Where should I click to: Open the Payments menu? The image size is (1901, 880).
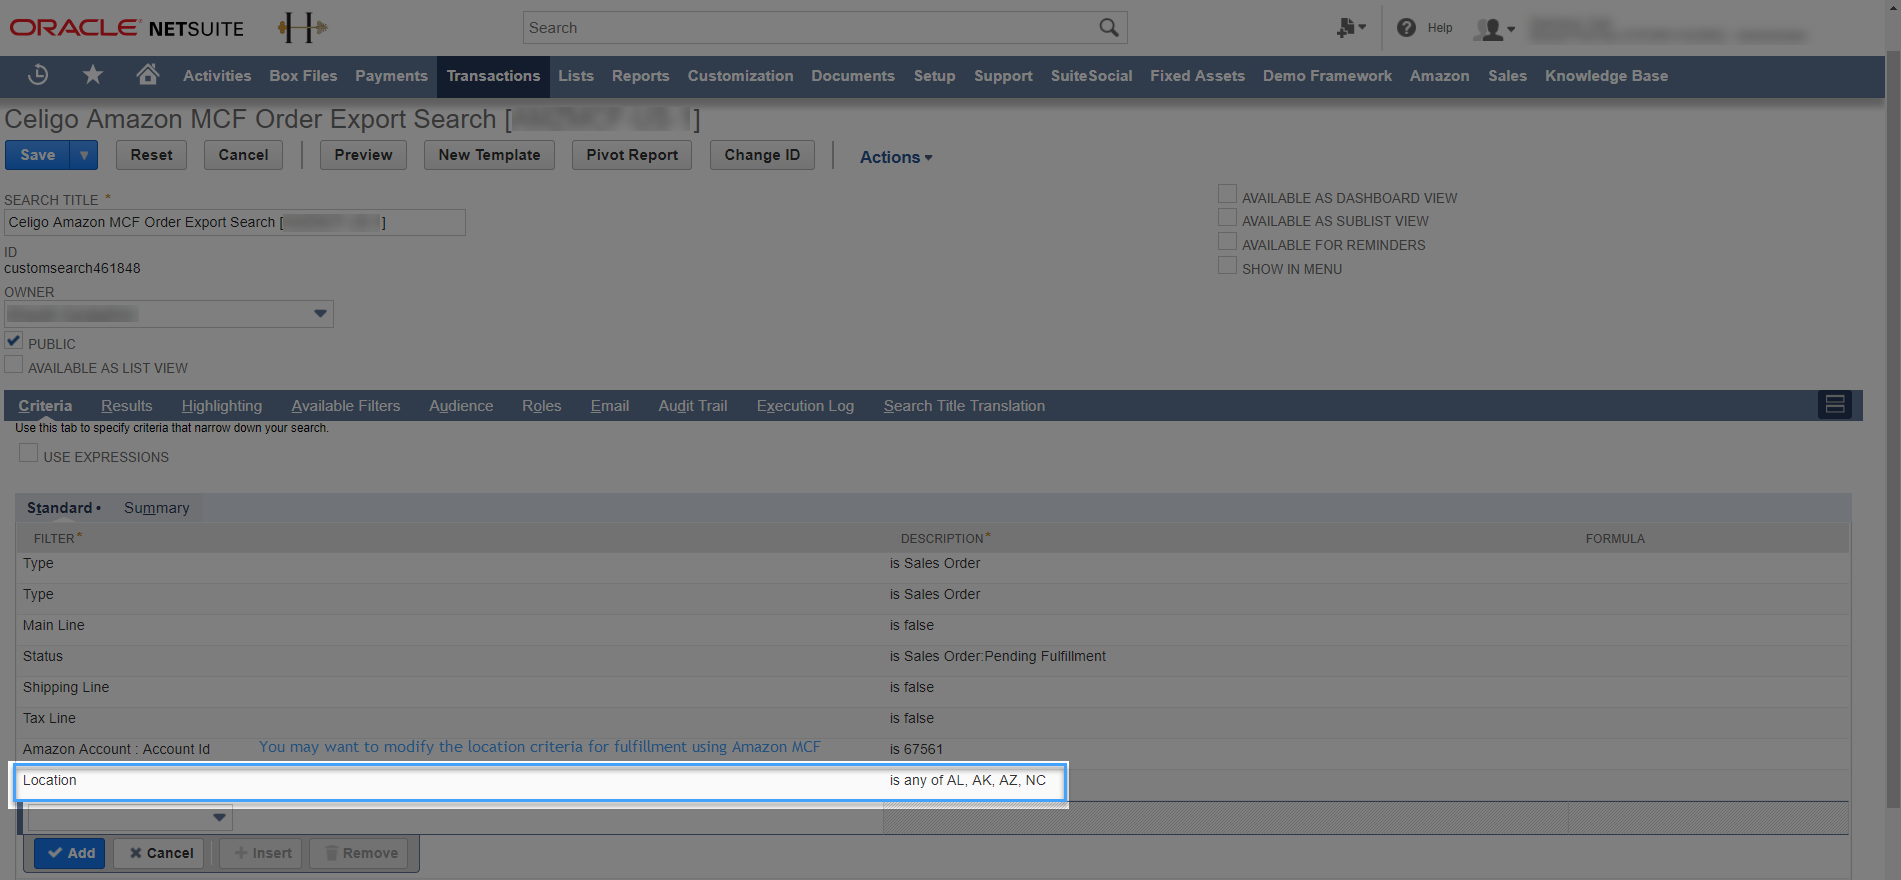(391, 76)
